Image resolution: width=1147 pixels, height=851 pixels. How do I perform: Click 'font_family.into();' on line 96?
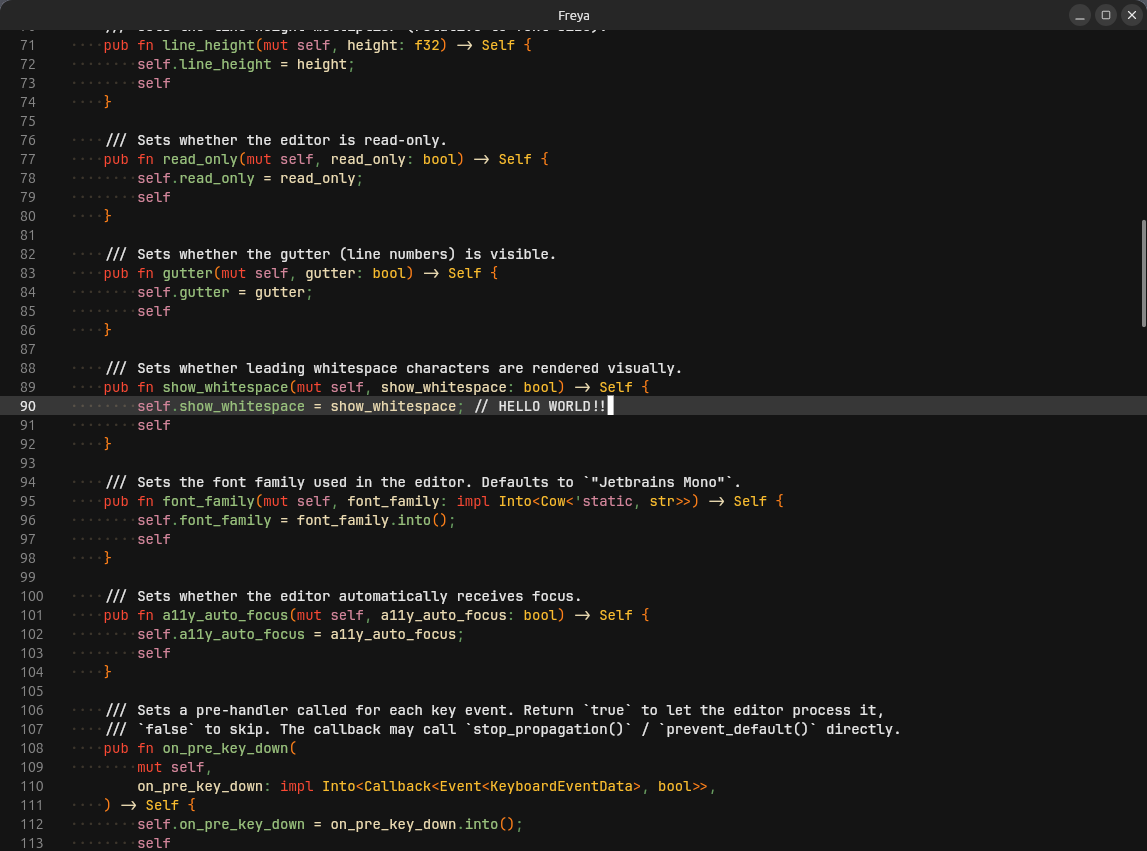click(x=376, y=521)
